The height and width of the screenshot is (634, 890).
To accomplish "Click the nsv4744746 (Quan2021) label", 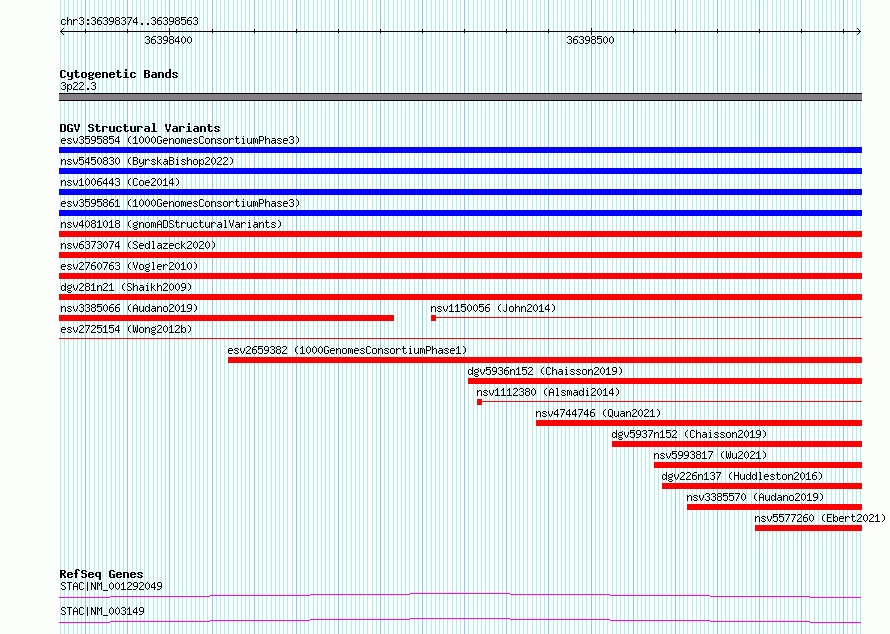I will (598, 413).
